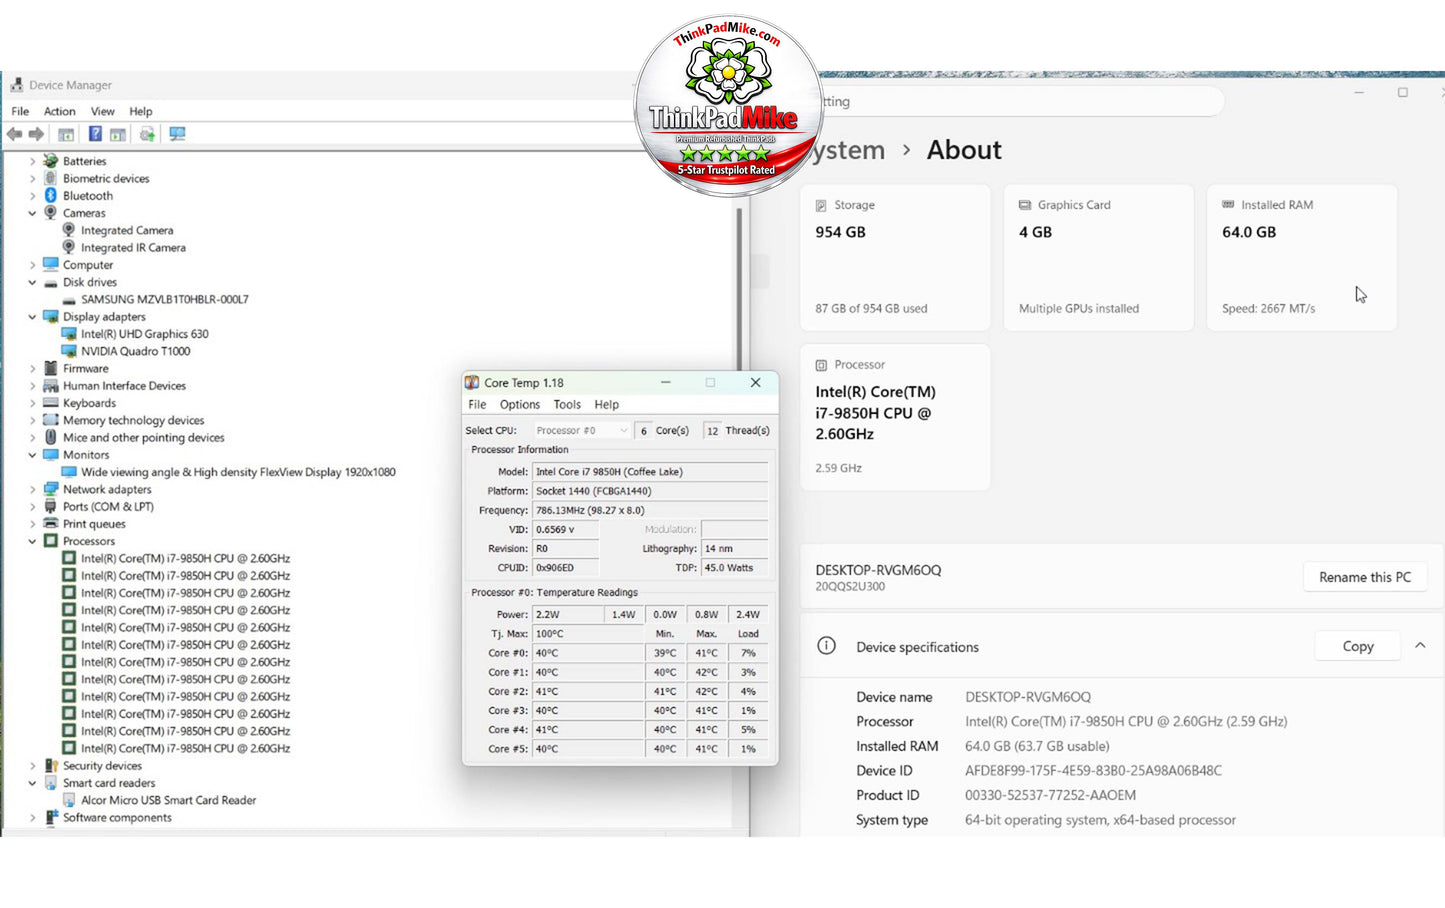Click the Graphics Card icon in Settings
The height and width of the screenshot is (908, 1445).
tap(1025, 205)
